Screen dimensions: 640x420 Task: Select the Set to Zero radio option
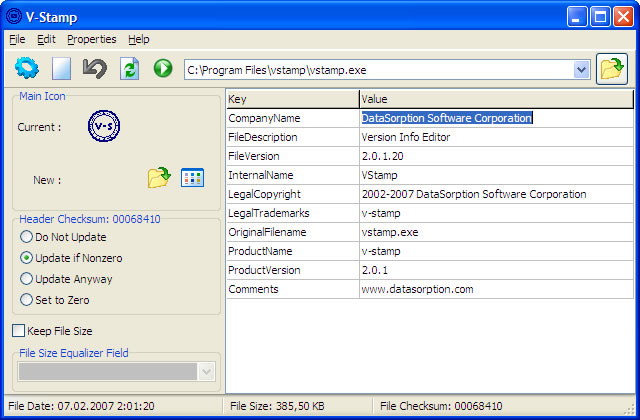tap(27, 299)
